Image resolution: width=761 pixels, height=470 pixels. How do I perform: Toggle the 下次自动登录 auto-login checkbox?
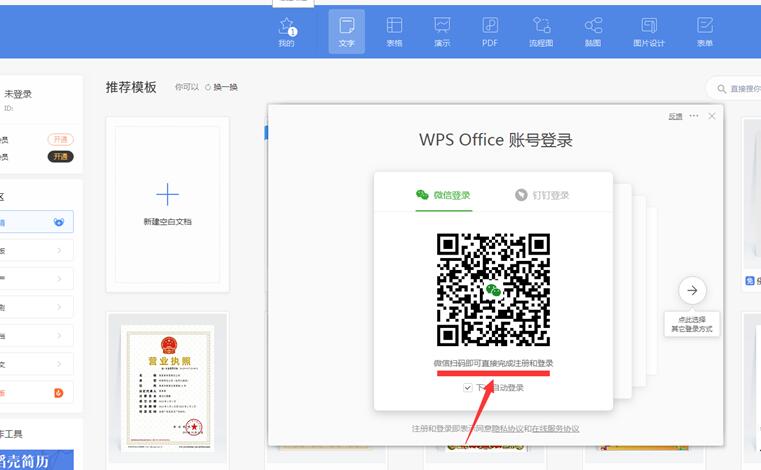click(x=468, y=387)
